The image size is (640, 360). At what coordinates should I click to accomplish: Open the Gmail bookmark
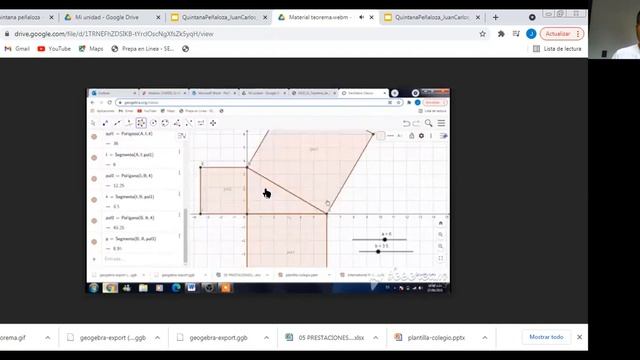tap(17, 49)
